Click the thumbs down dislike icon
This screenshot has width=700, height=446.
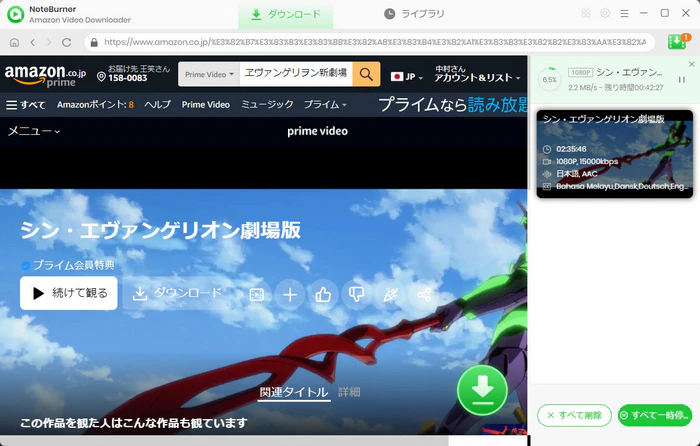pos(357,295)
